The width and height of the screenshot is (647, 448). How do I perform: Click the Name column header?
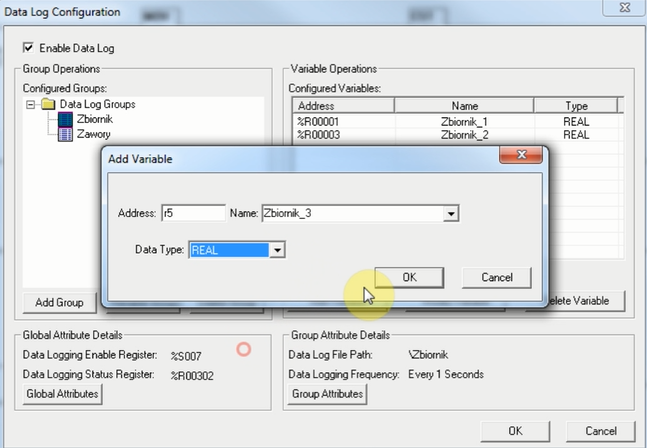pos(464,106)
